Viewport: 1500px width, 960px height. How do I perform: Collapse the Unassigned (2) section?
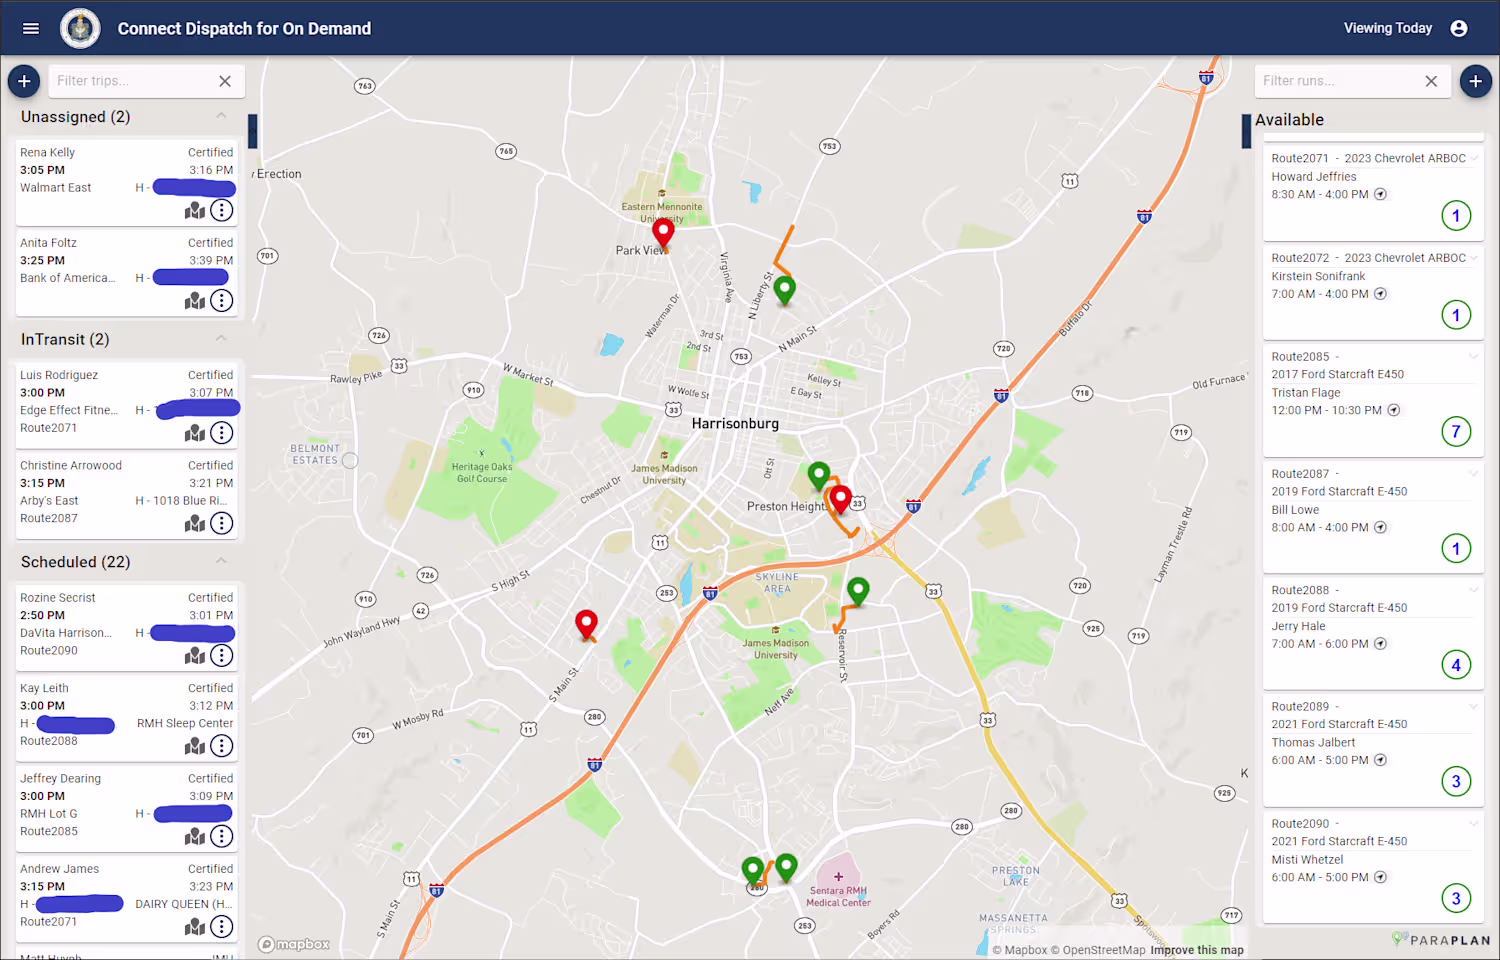221,116
